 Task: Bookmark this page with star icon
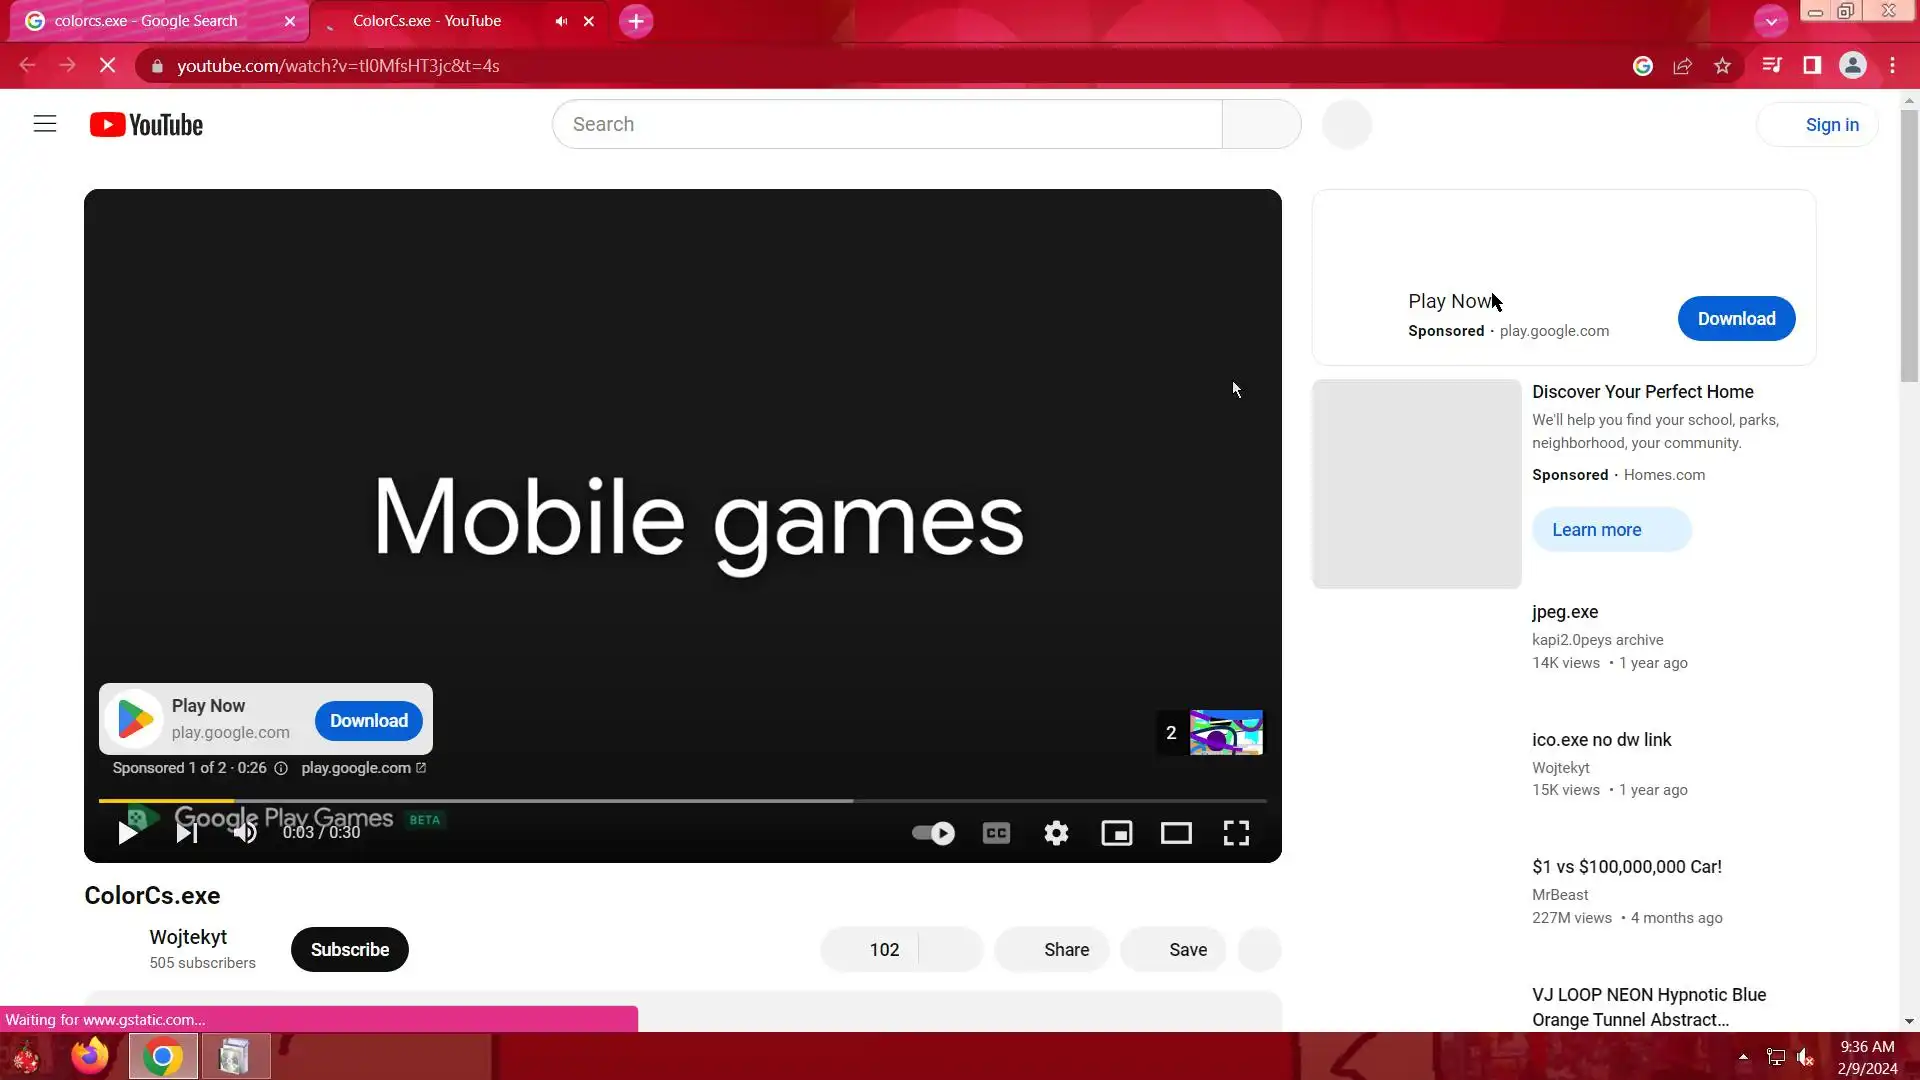pyautogui.click(x=1722, y=66)
